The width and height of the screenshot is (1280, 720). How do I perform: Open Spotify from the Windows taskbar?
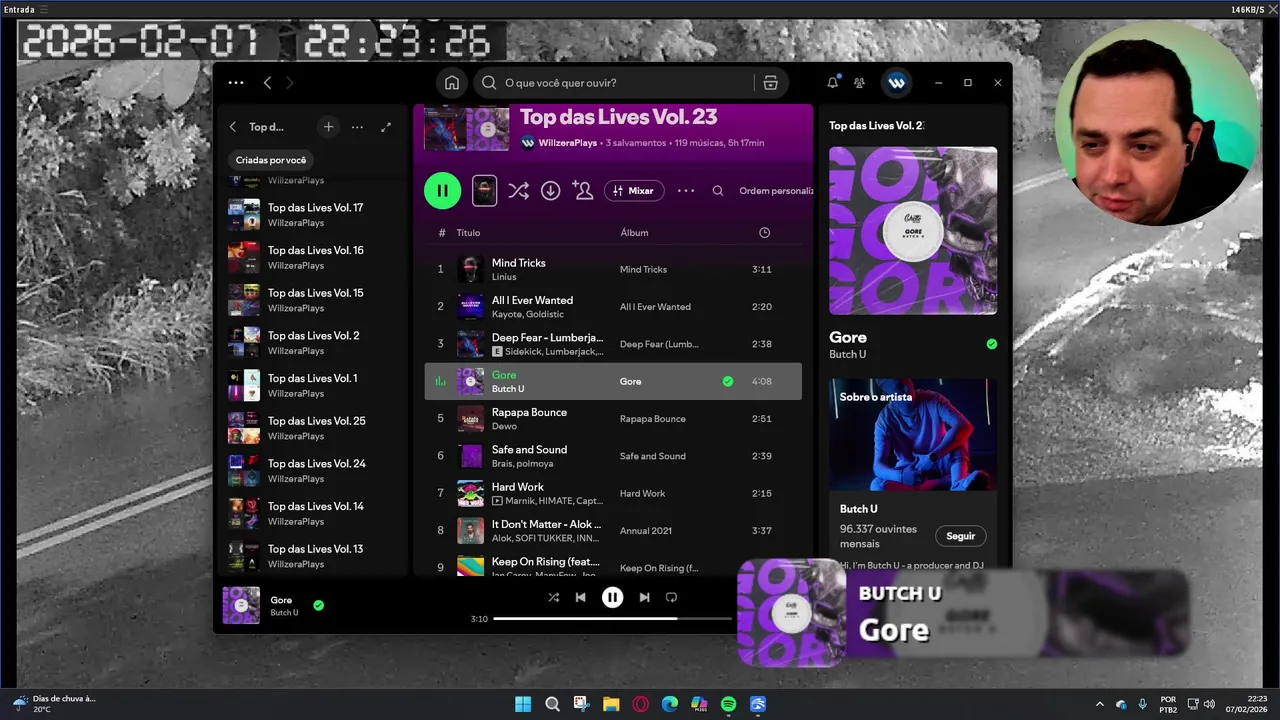pos(728,704)
